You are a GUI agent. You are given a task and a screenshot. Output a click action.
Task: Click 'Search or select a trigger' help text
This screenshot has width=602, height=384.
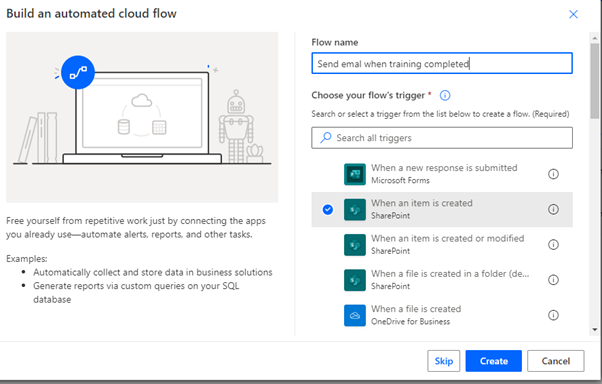tap(440, 114)
